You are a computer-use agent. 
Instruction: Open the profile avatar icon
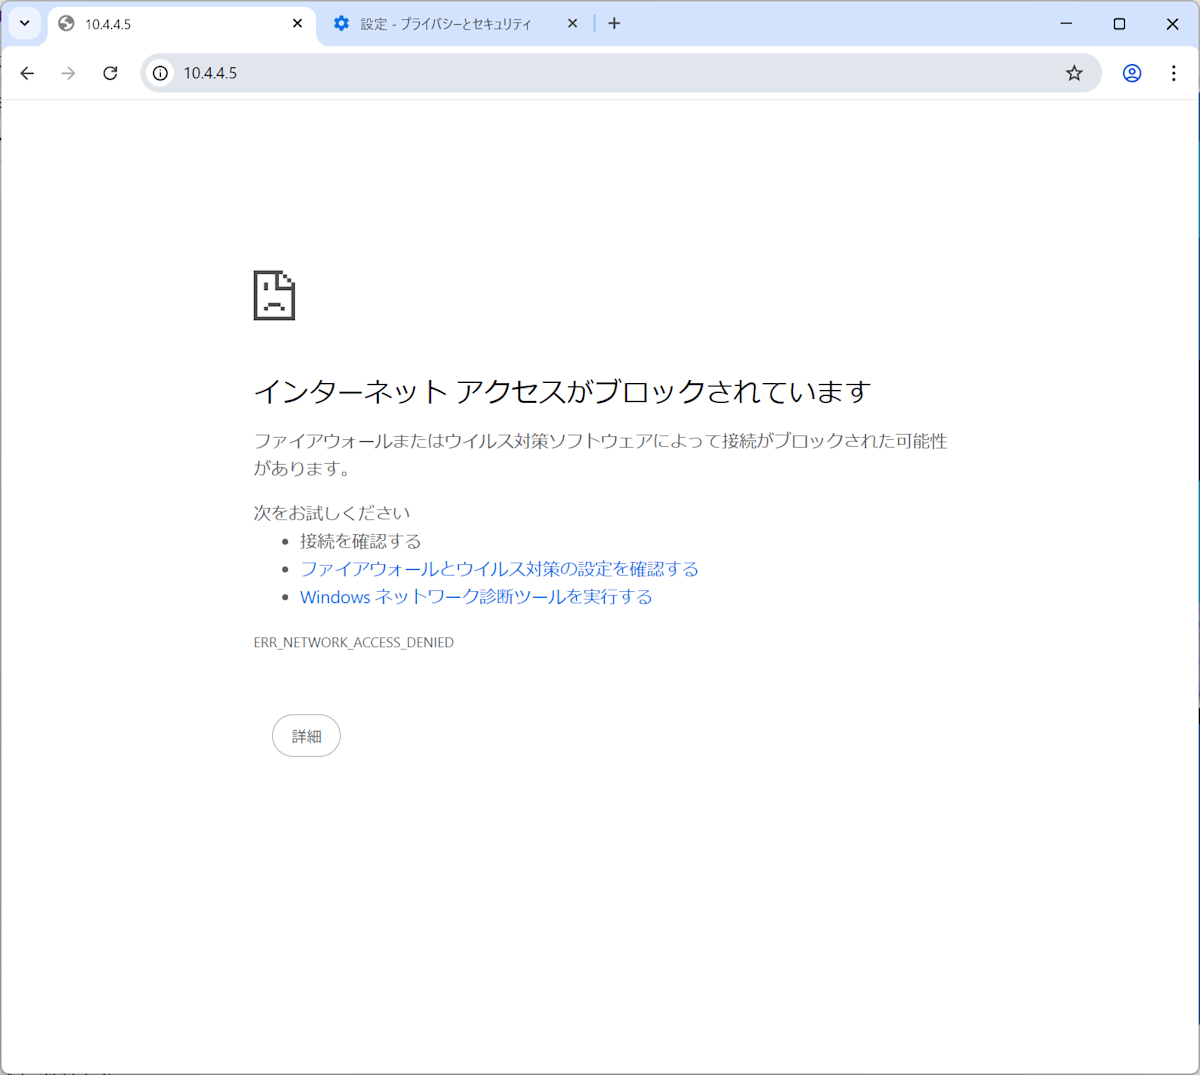click(1132, 73)
